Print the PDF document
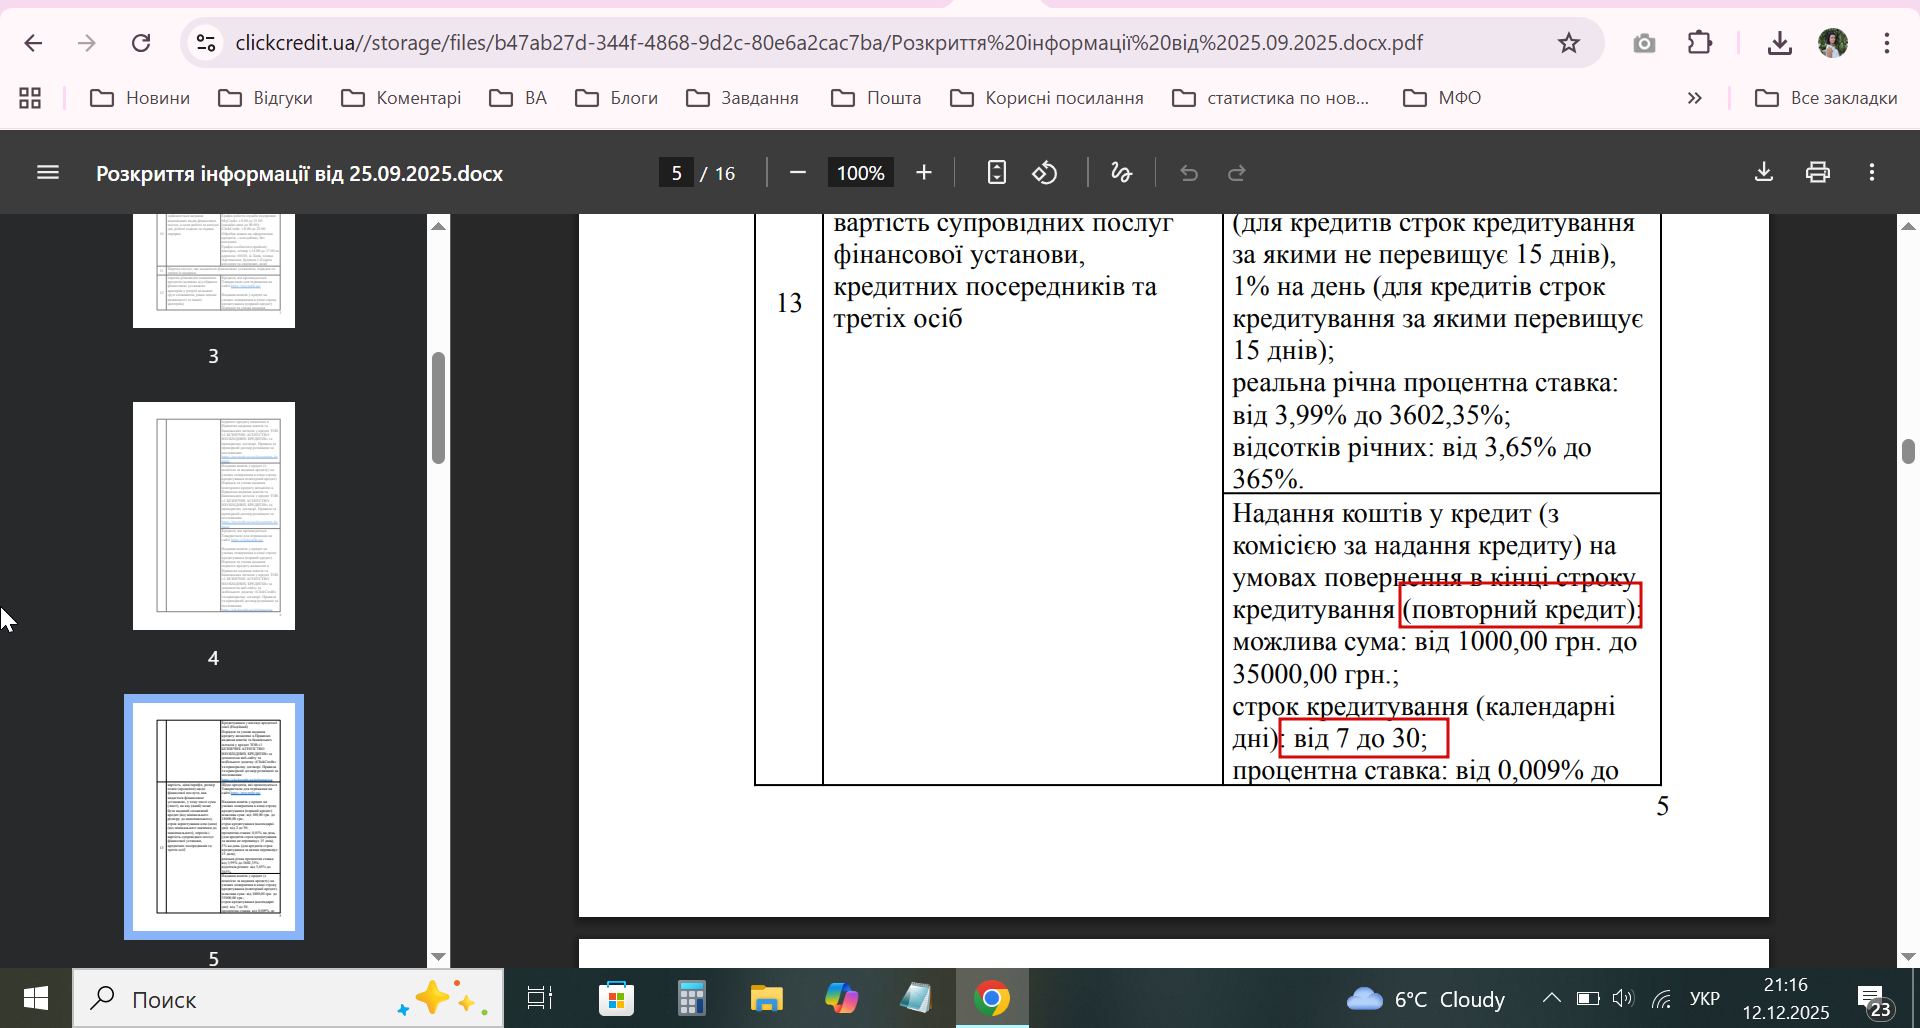Viewport: 1920px width, 1028px height. click(1818, 172)
